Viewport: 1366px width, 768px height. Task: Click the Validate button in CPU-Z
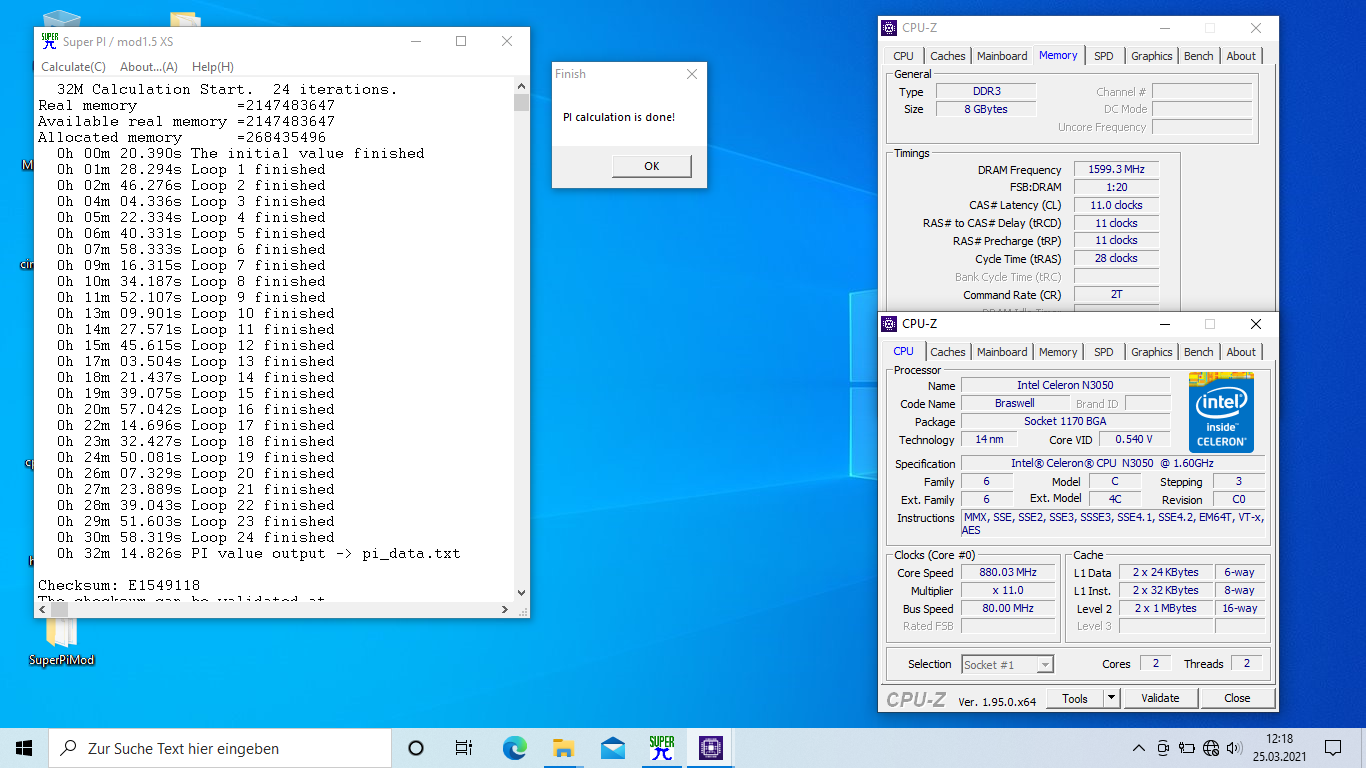(x=1160, y=698)
